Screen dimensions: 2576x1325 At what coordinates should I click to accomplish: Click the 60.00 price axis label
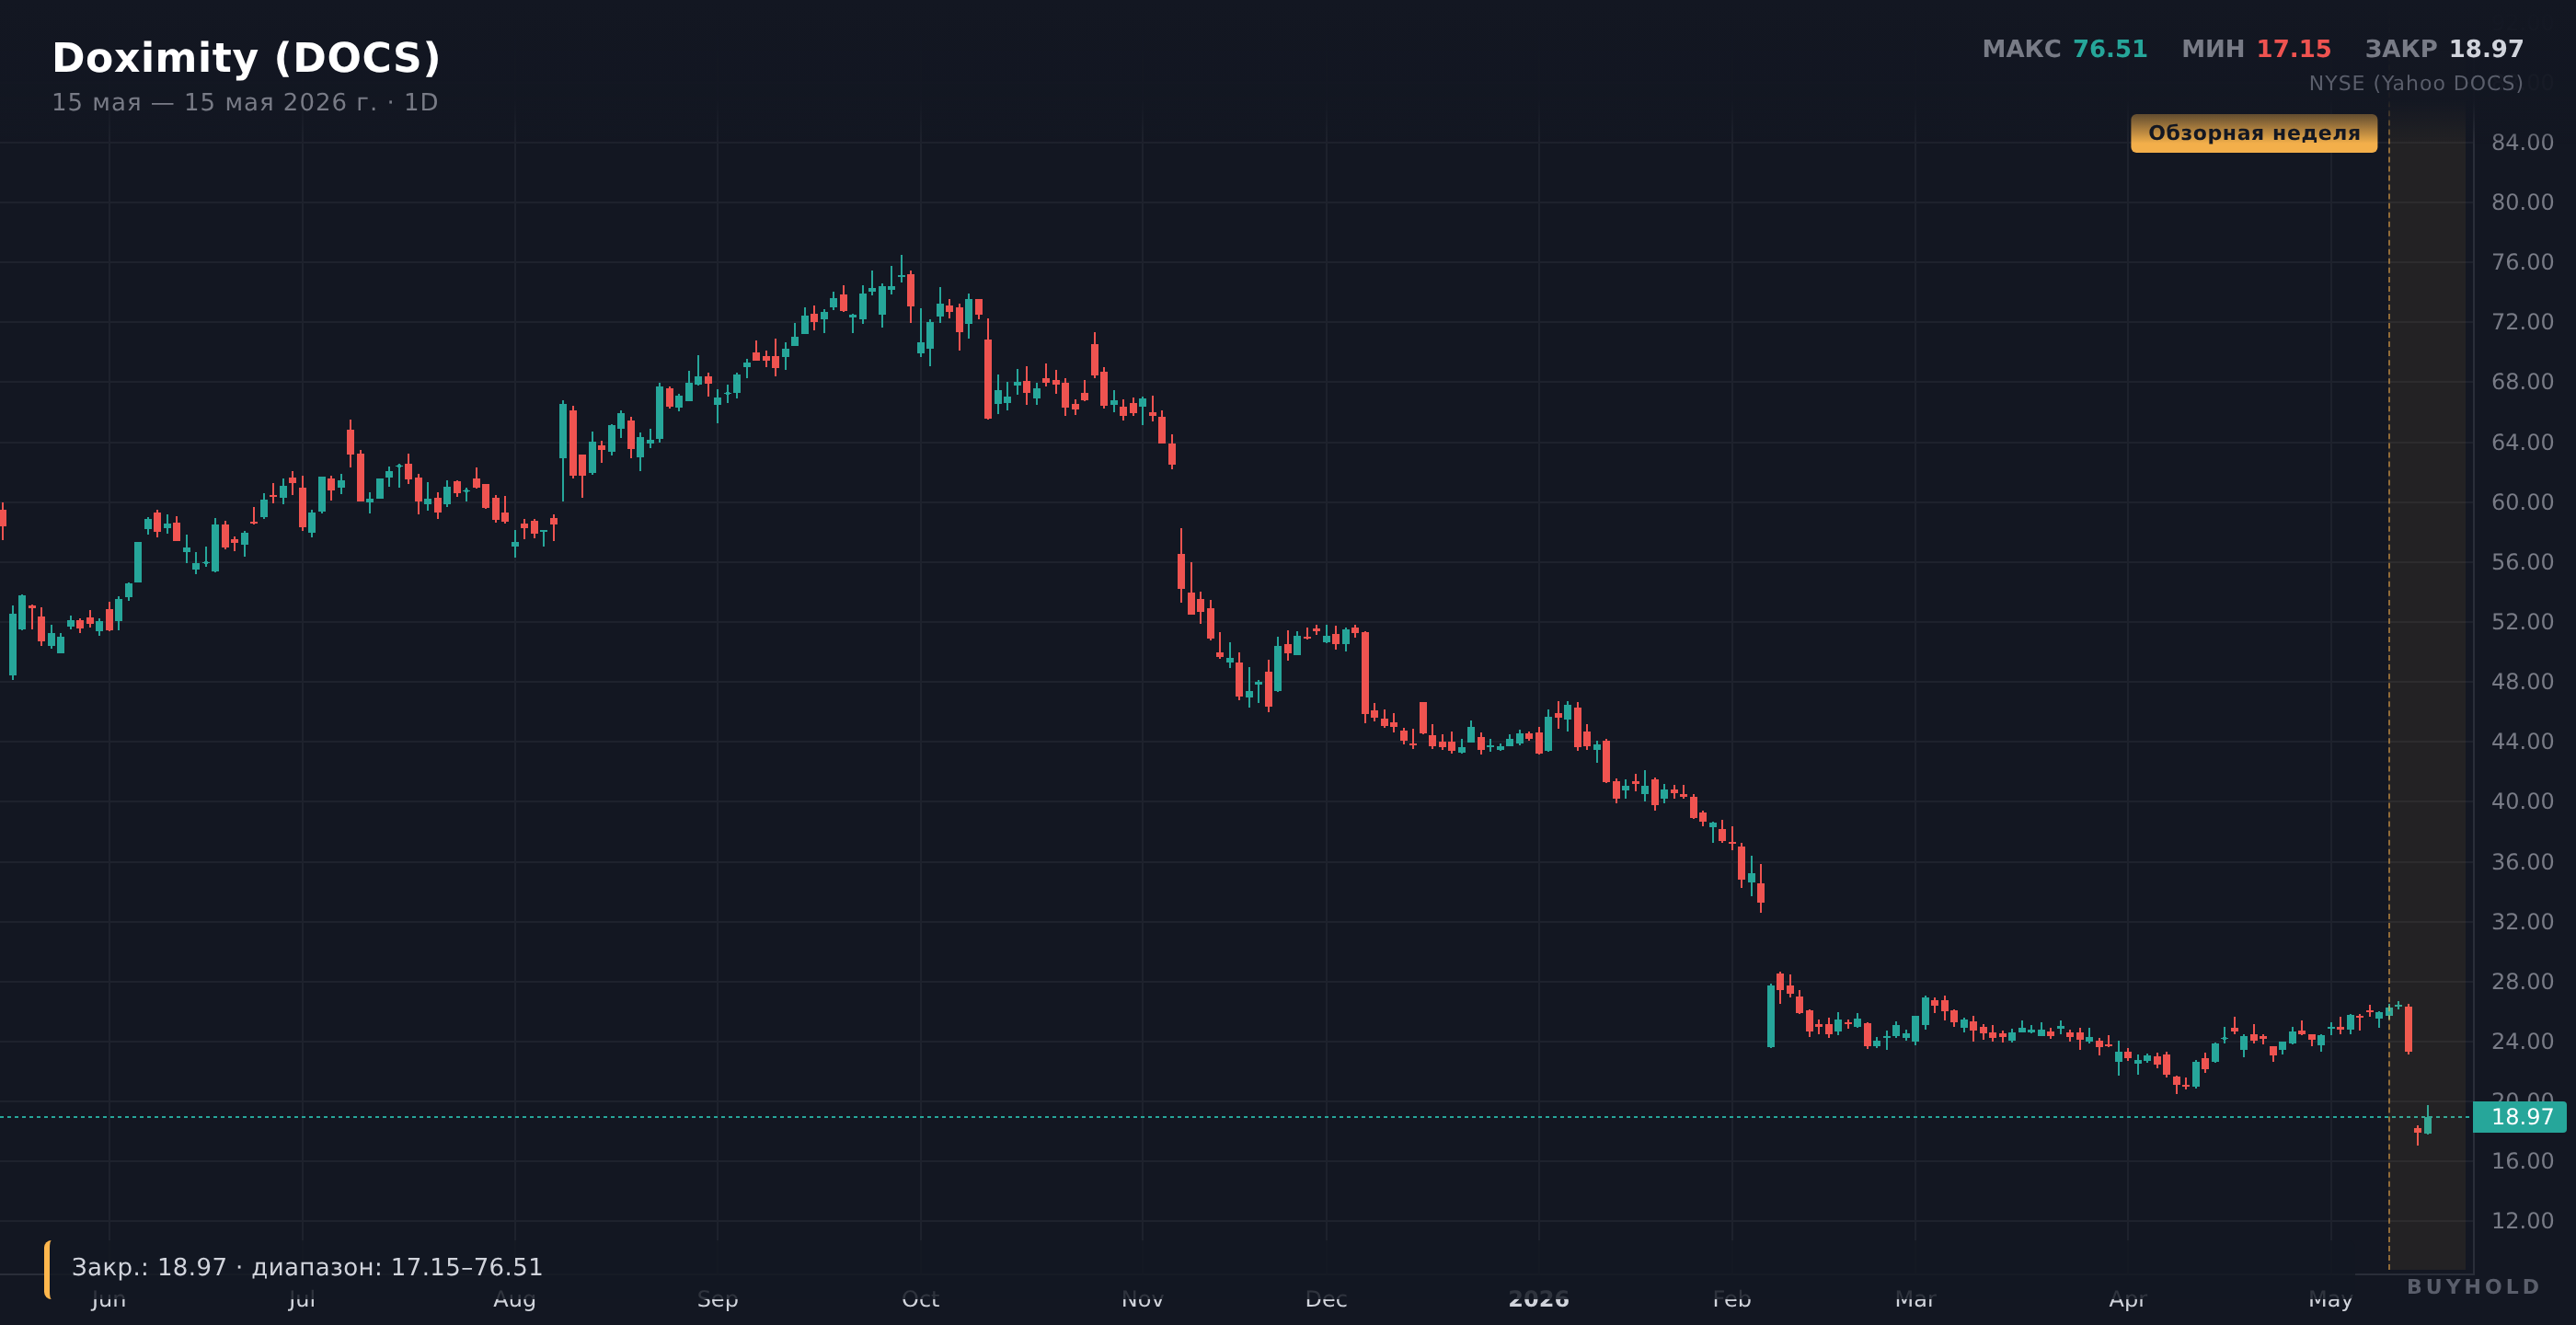(x=2522, y=502)
